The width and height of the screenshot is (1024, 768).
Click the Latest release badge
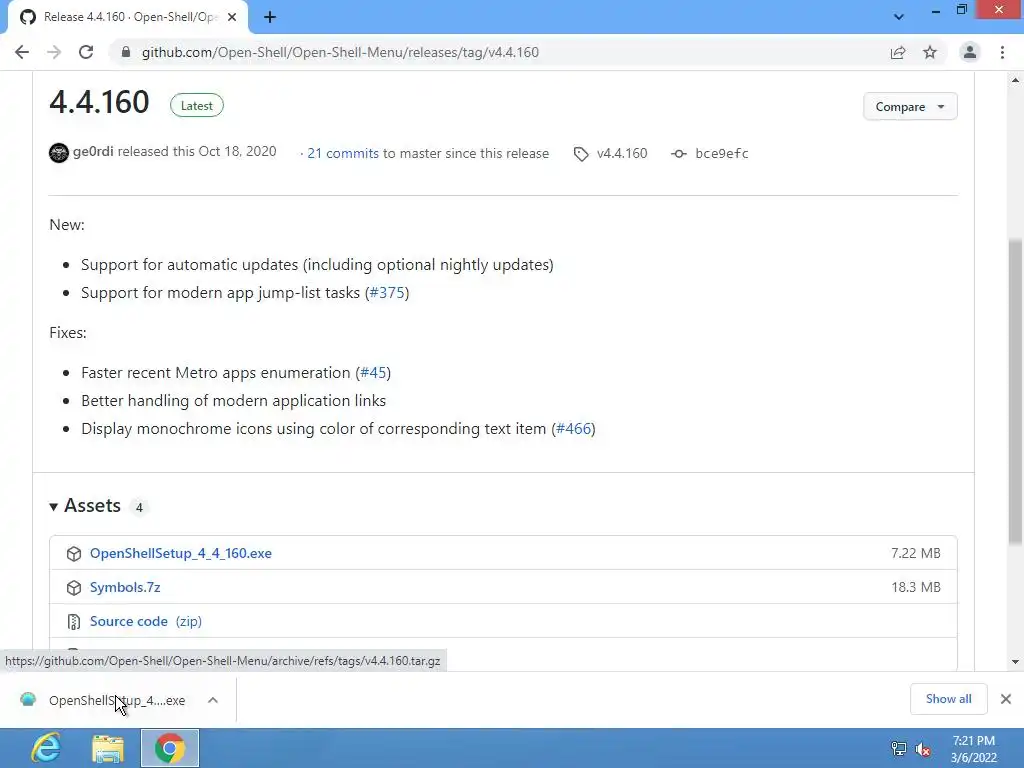point(197,105)
